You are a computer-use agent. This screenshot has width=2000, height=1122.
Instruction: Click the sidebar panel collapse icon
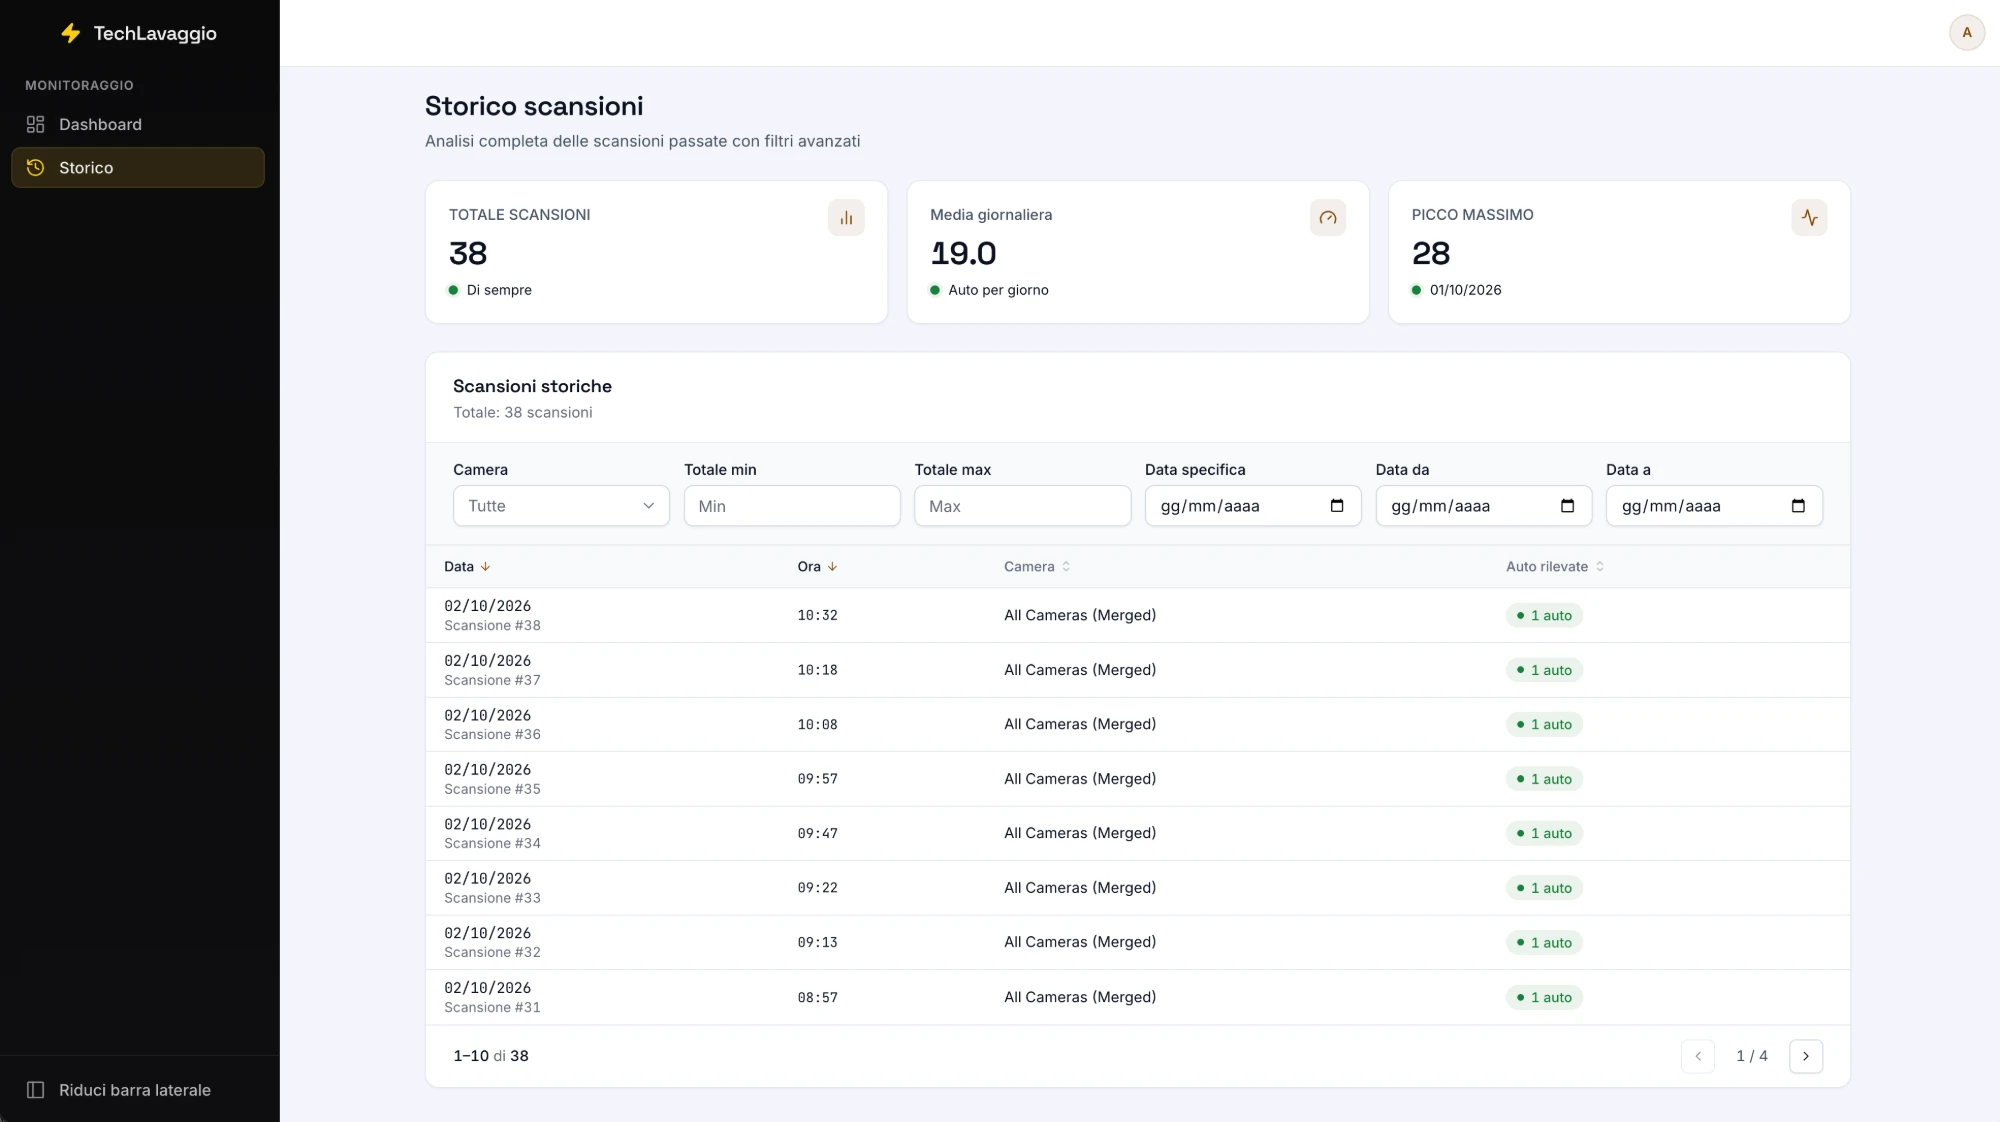click(35, 1090)
